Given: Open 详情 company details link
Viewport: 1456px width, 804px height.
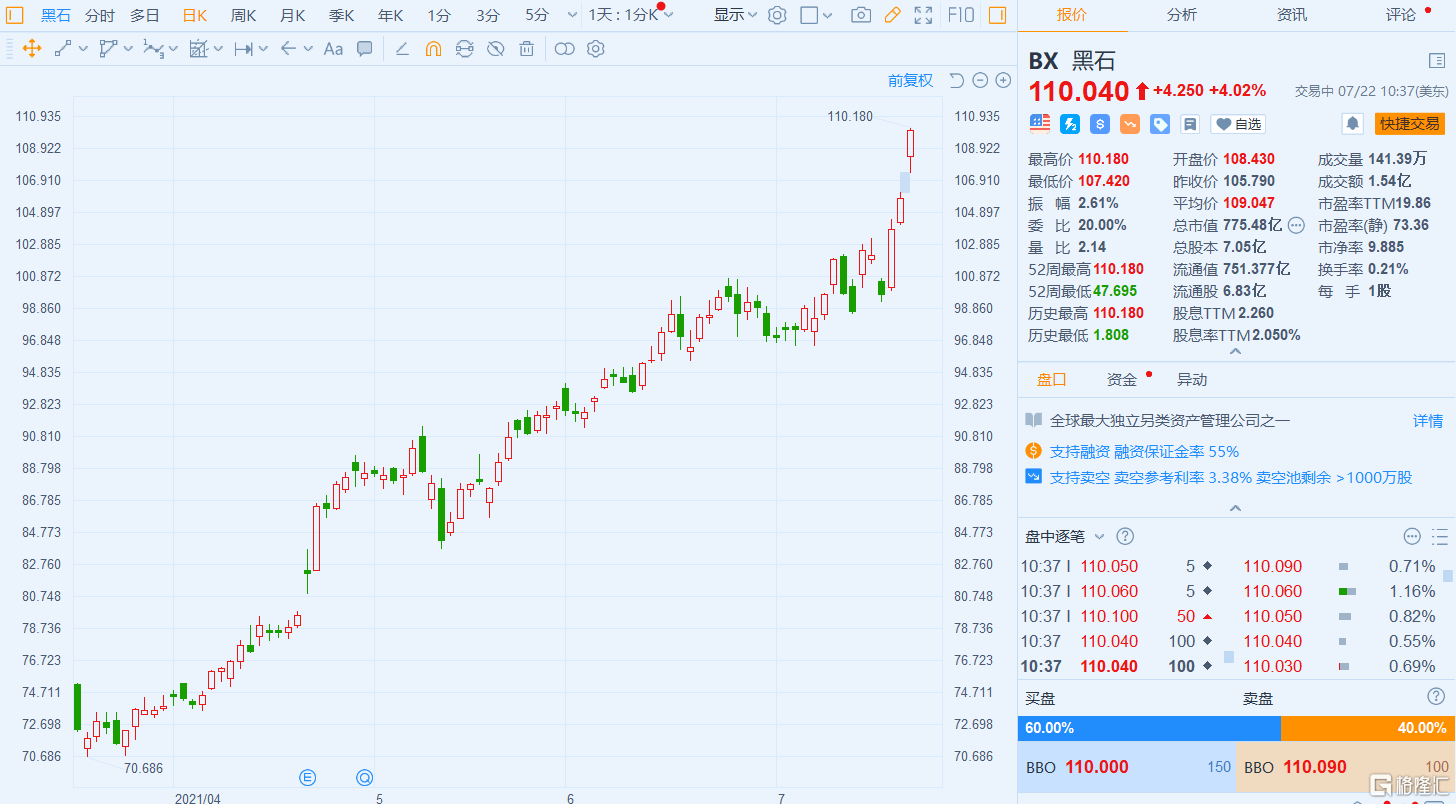Looking at the screenshot, I should pos(1428,421).
